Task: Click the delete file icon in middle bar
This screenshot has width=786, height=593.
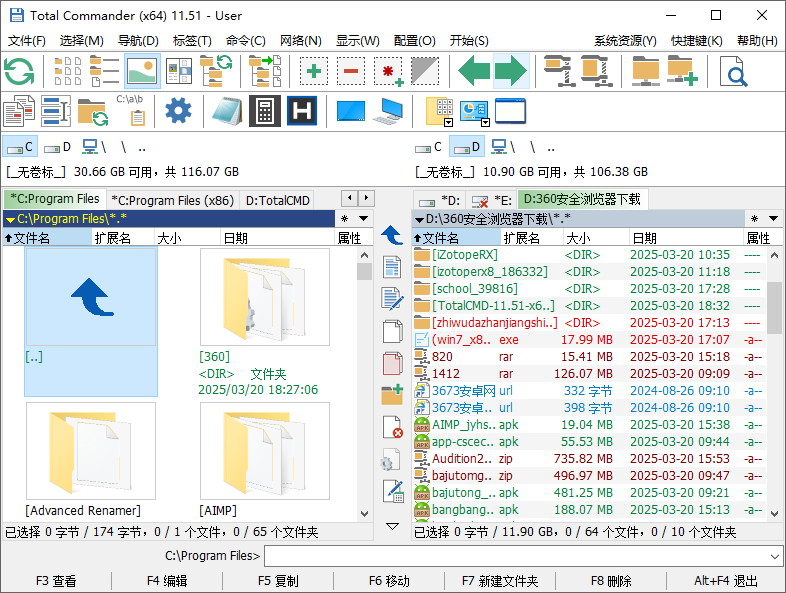Action: coord(392,427)
